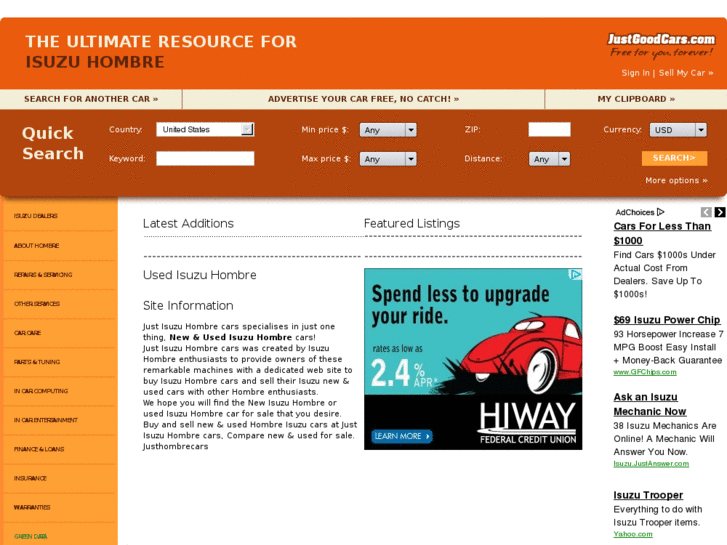Open More options link
This screenshot has width=727, height=545.
[676, 180]
